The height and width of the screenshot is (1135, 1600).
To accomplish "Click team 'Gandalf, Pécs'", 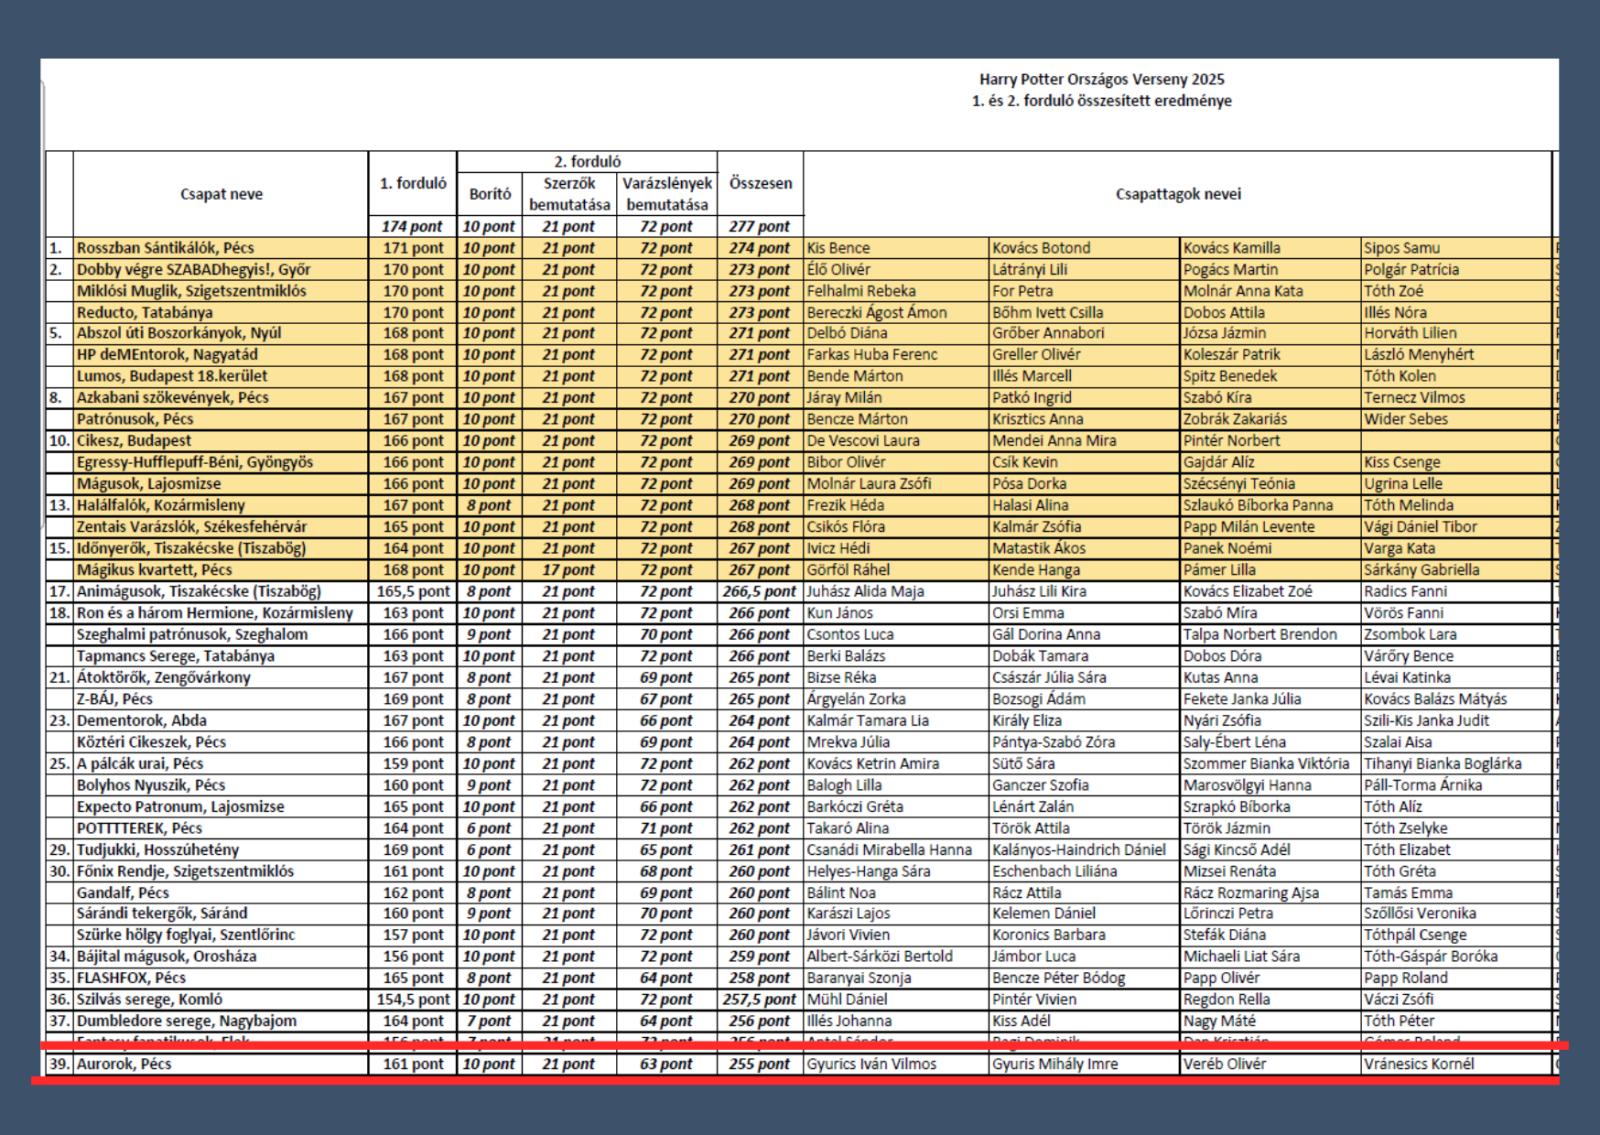I will [123, 893].
